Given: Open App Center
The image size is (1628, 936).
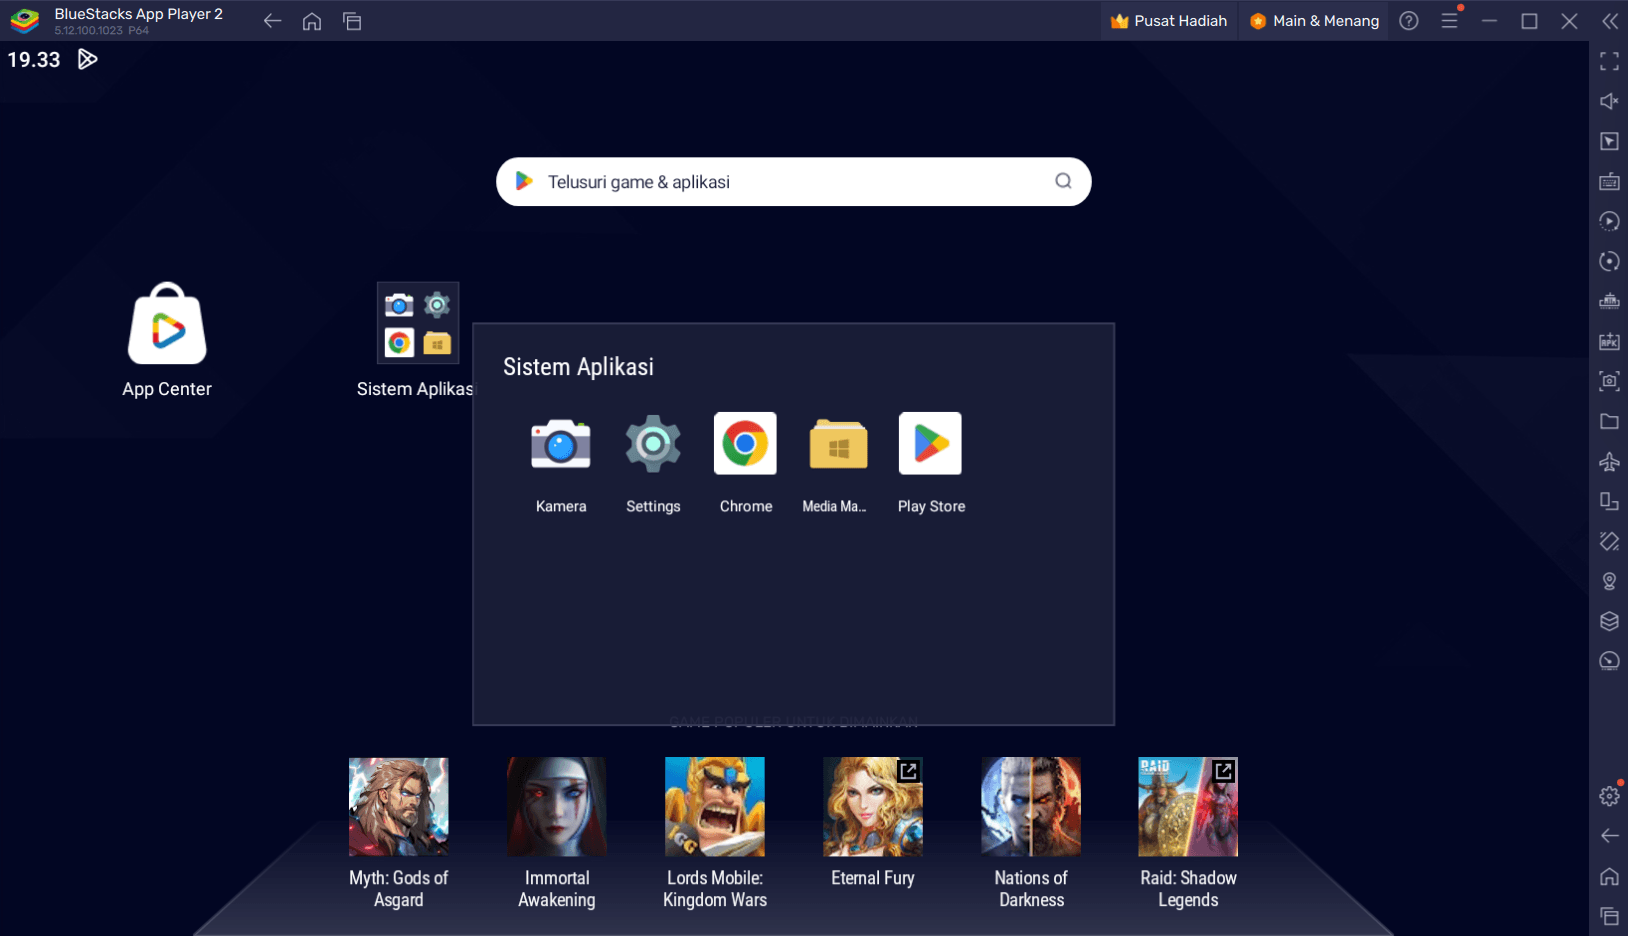Looking at the screenshot, I should tap(167, 340).
